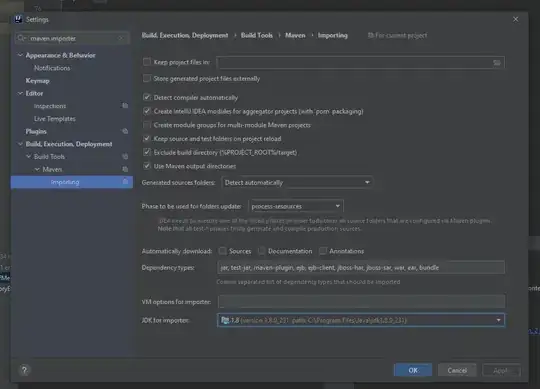Open the Phase for folders update dropdown

pos(295,206)
